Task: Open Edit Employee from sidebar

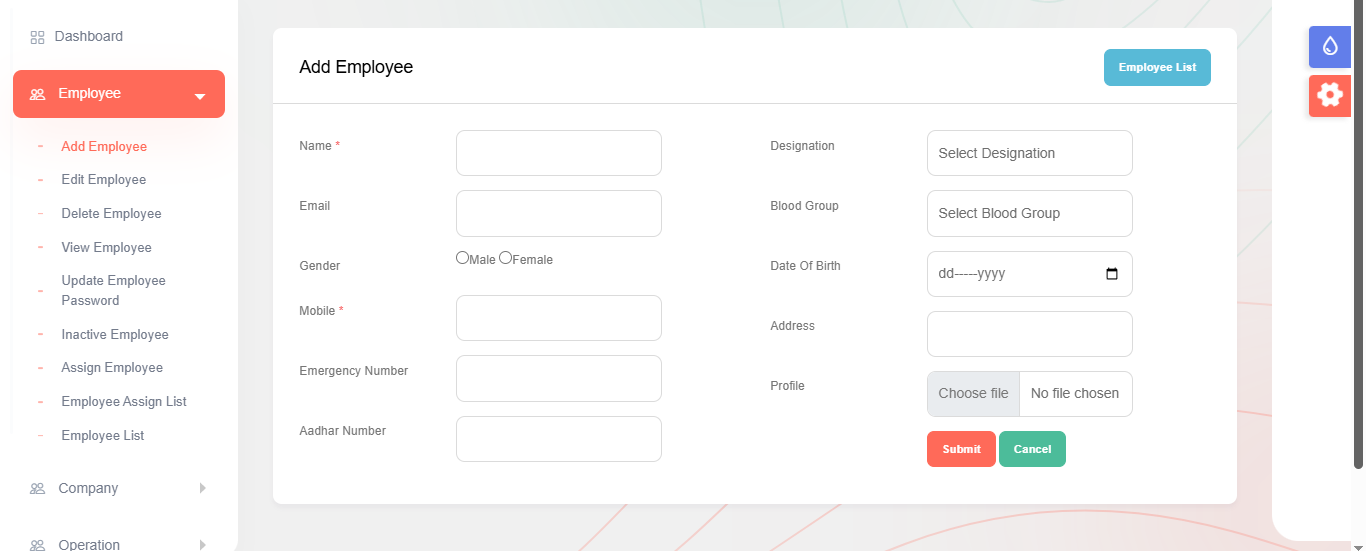Action: 104,180
